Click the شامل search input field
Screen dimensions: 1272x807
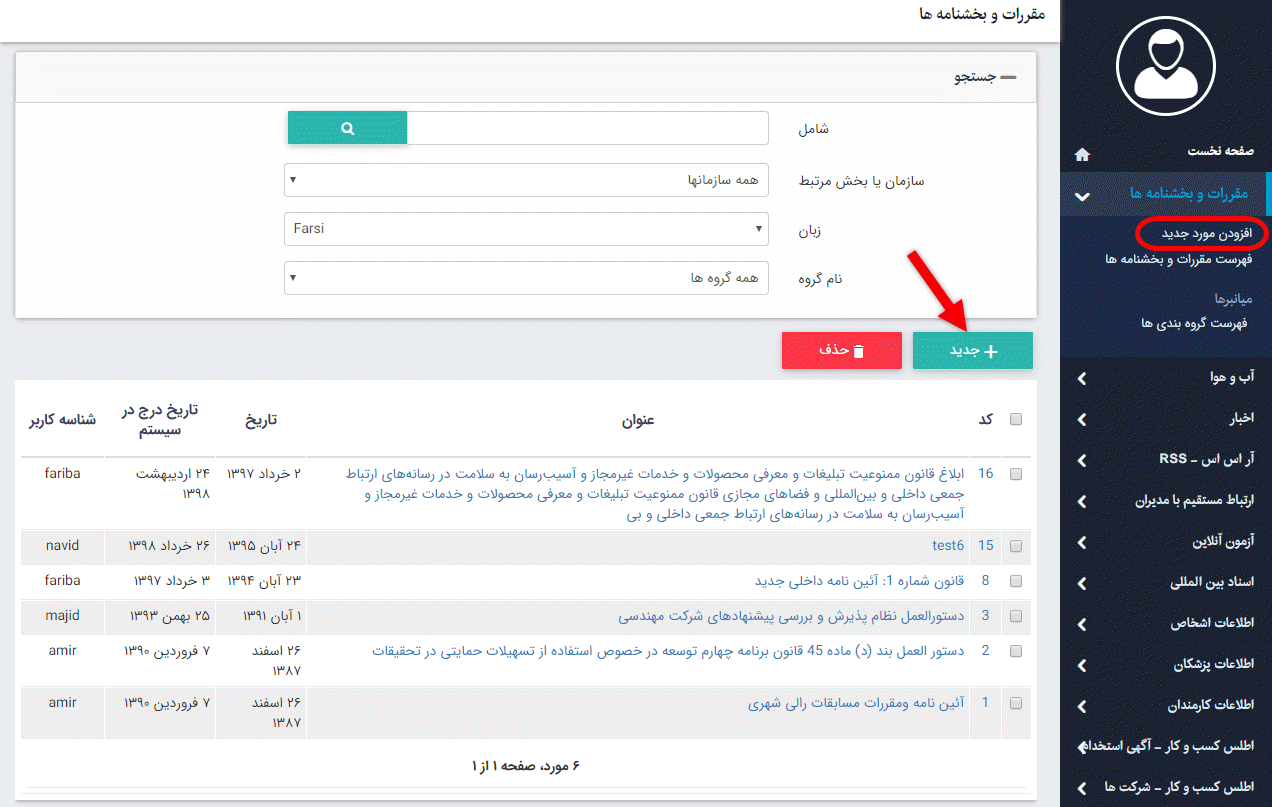point(590,127)
